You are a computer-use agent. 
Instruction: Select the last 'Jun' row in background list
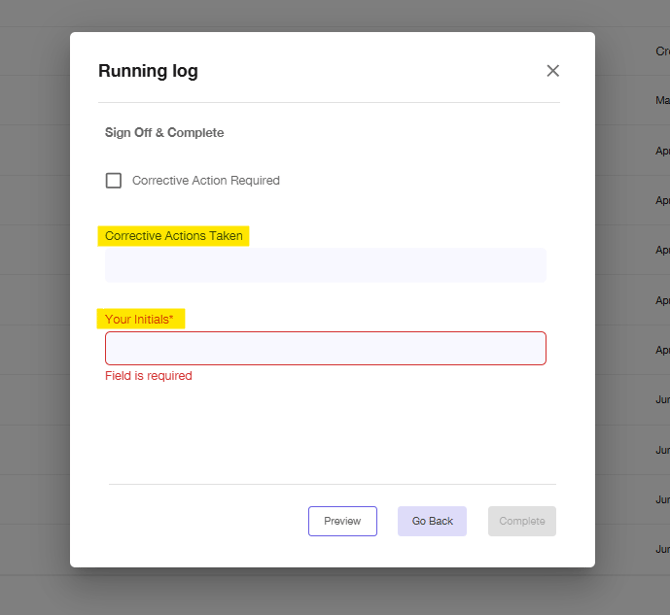(x=662, y=549)
